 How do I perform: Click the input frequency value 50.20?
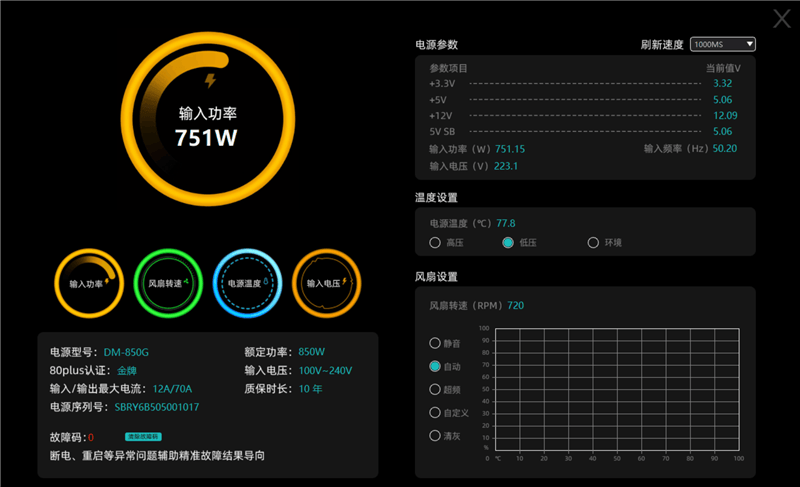pyautogui.click(x=724, y=148)
